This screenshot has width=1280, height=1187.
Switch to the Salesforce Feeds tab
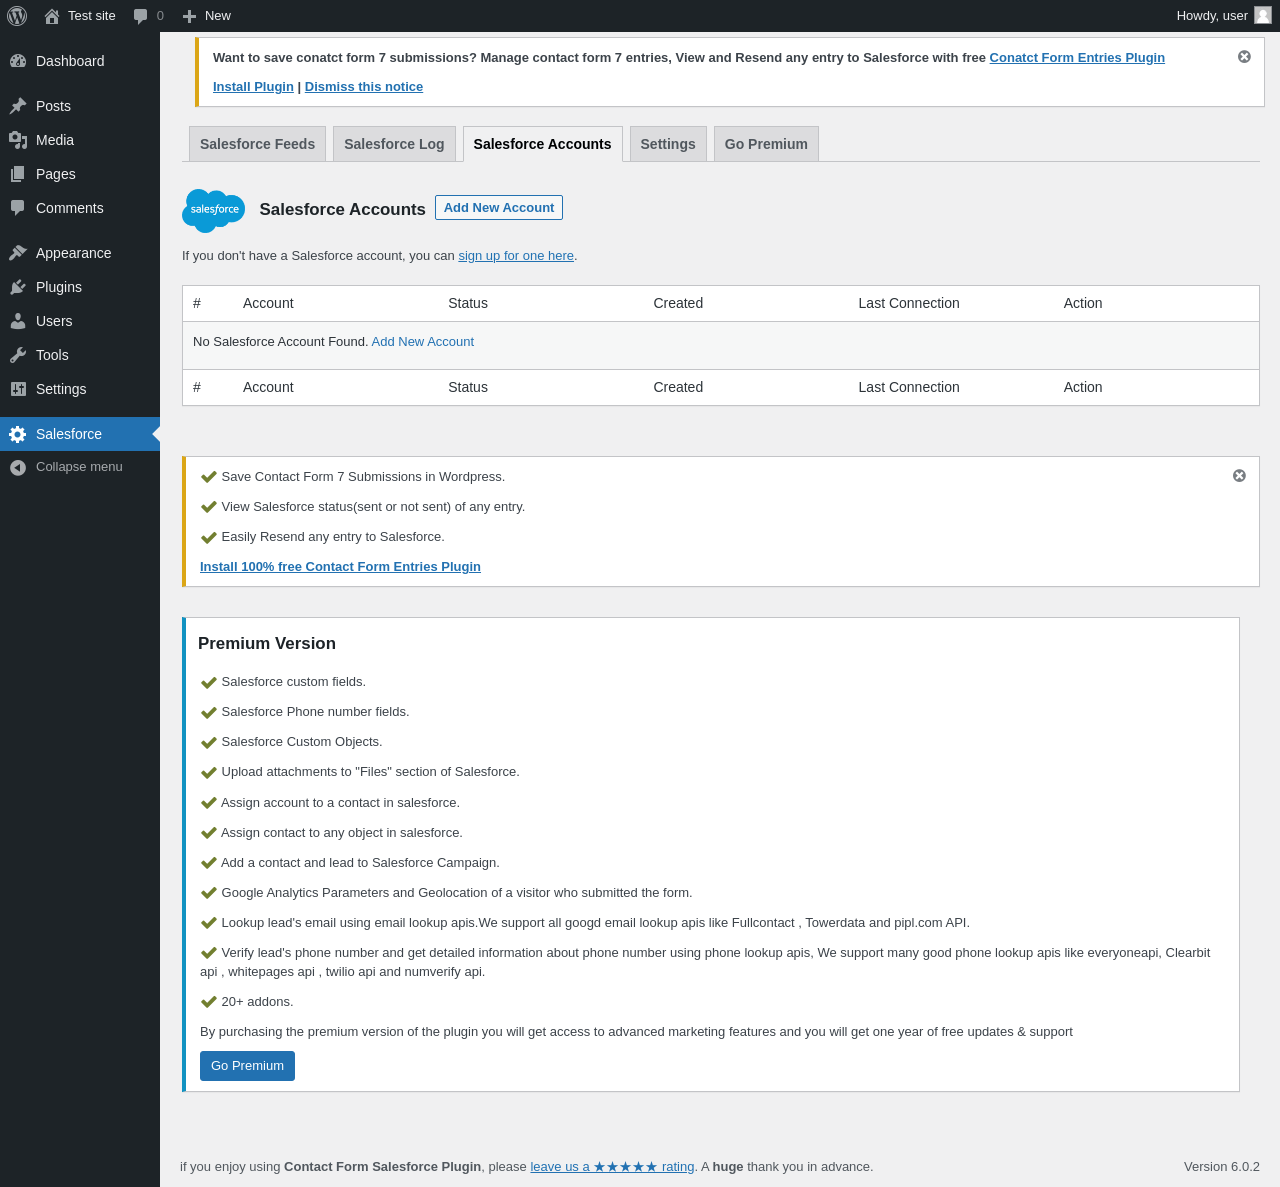point(257,144)
